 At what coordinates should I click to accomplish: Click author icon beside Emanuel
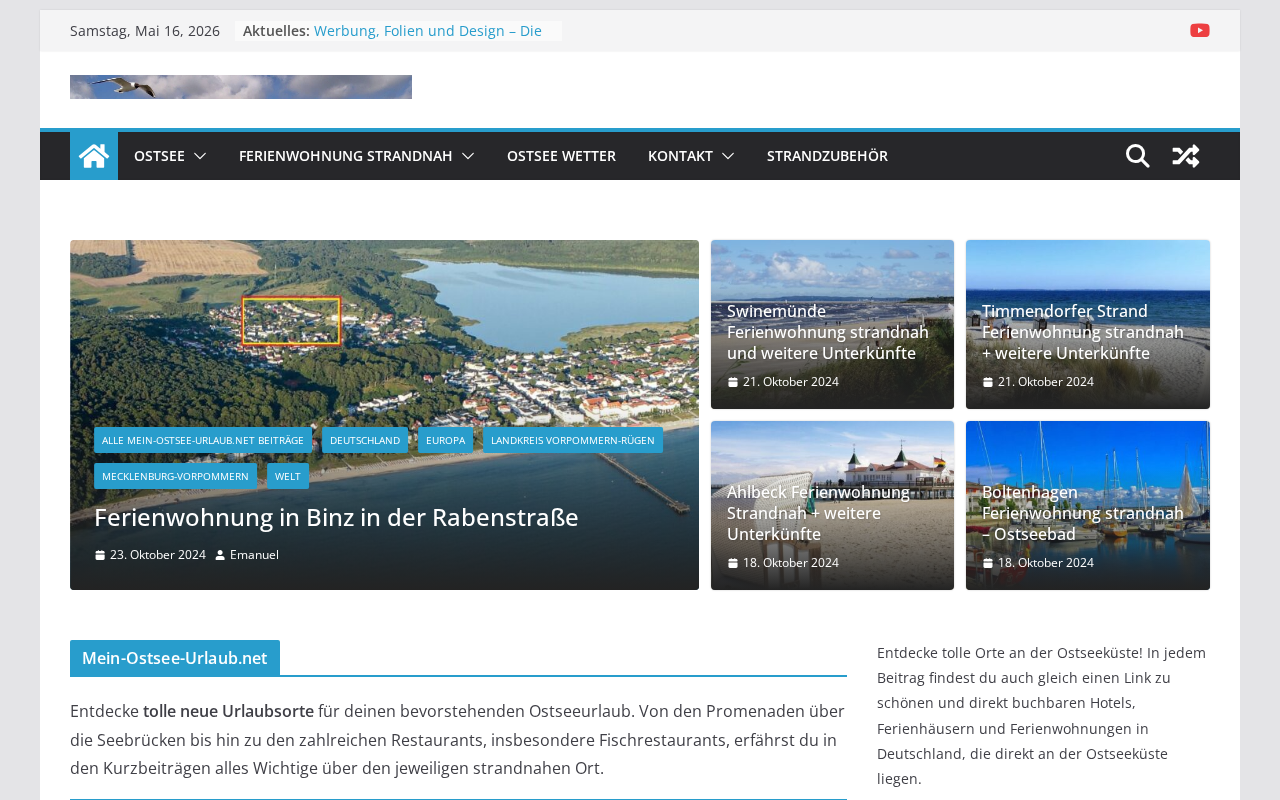click(220, 555)
